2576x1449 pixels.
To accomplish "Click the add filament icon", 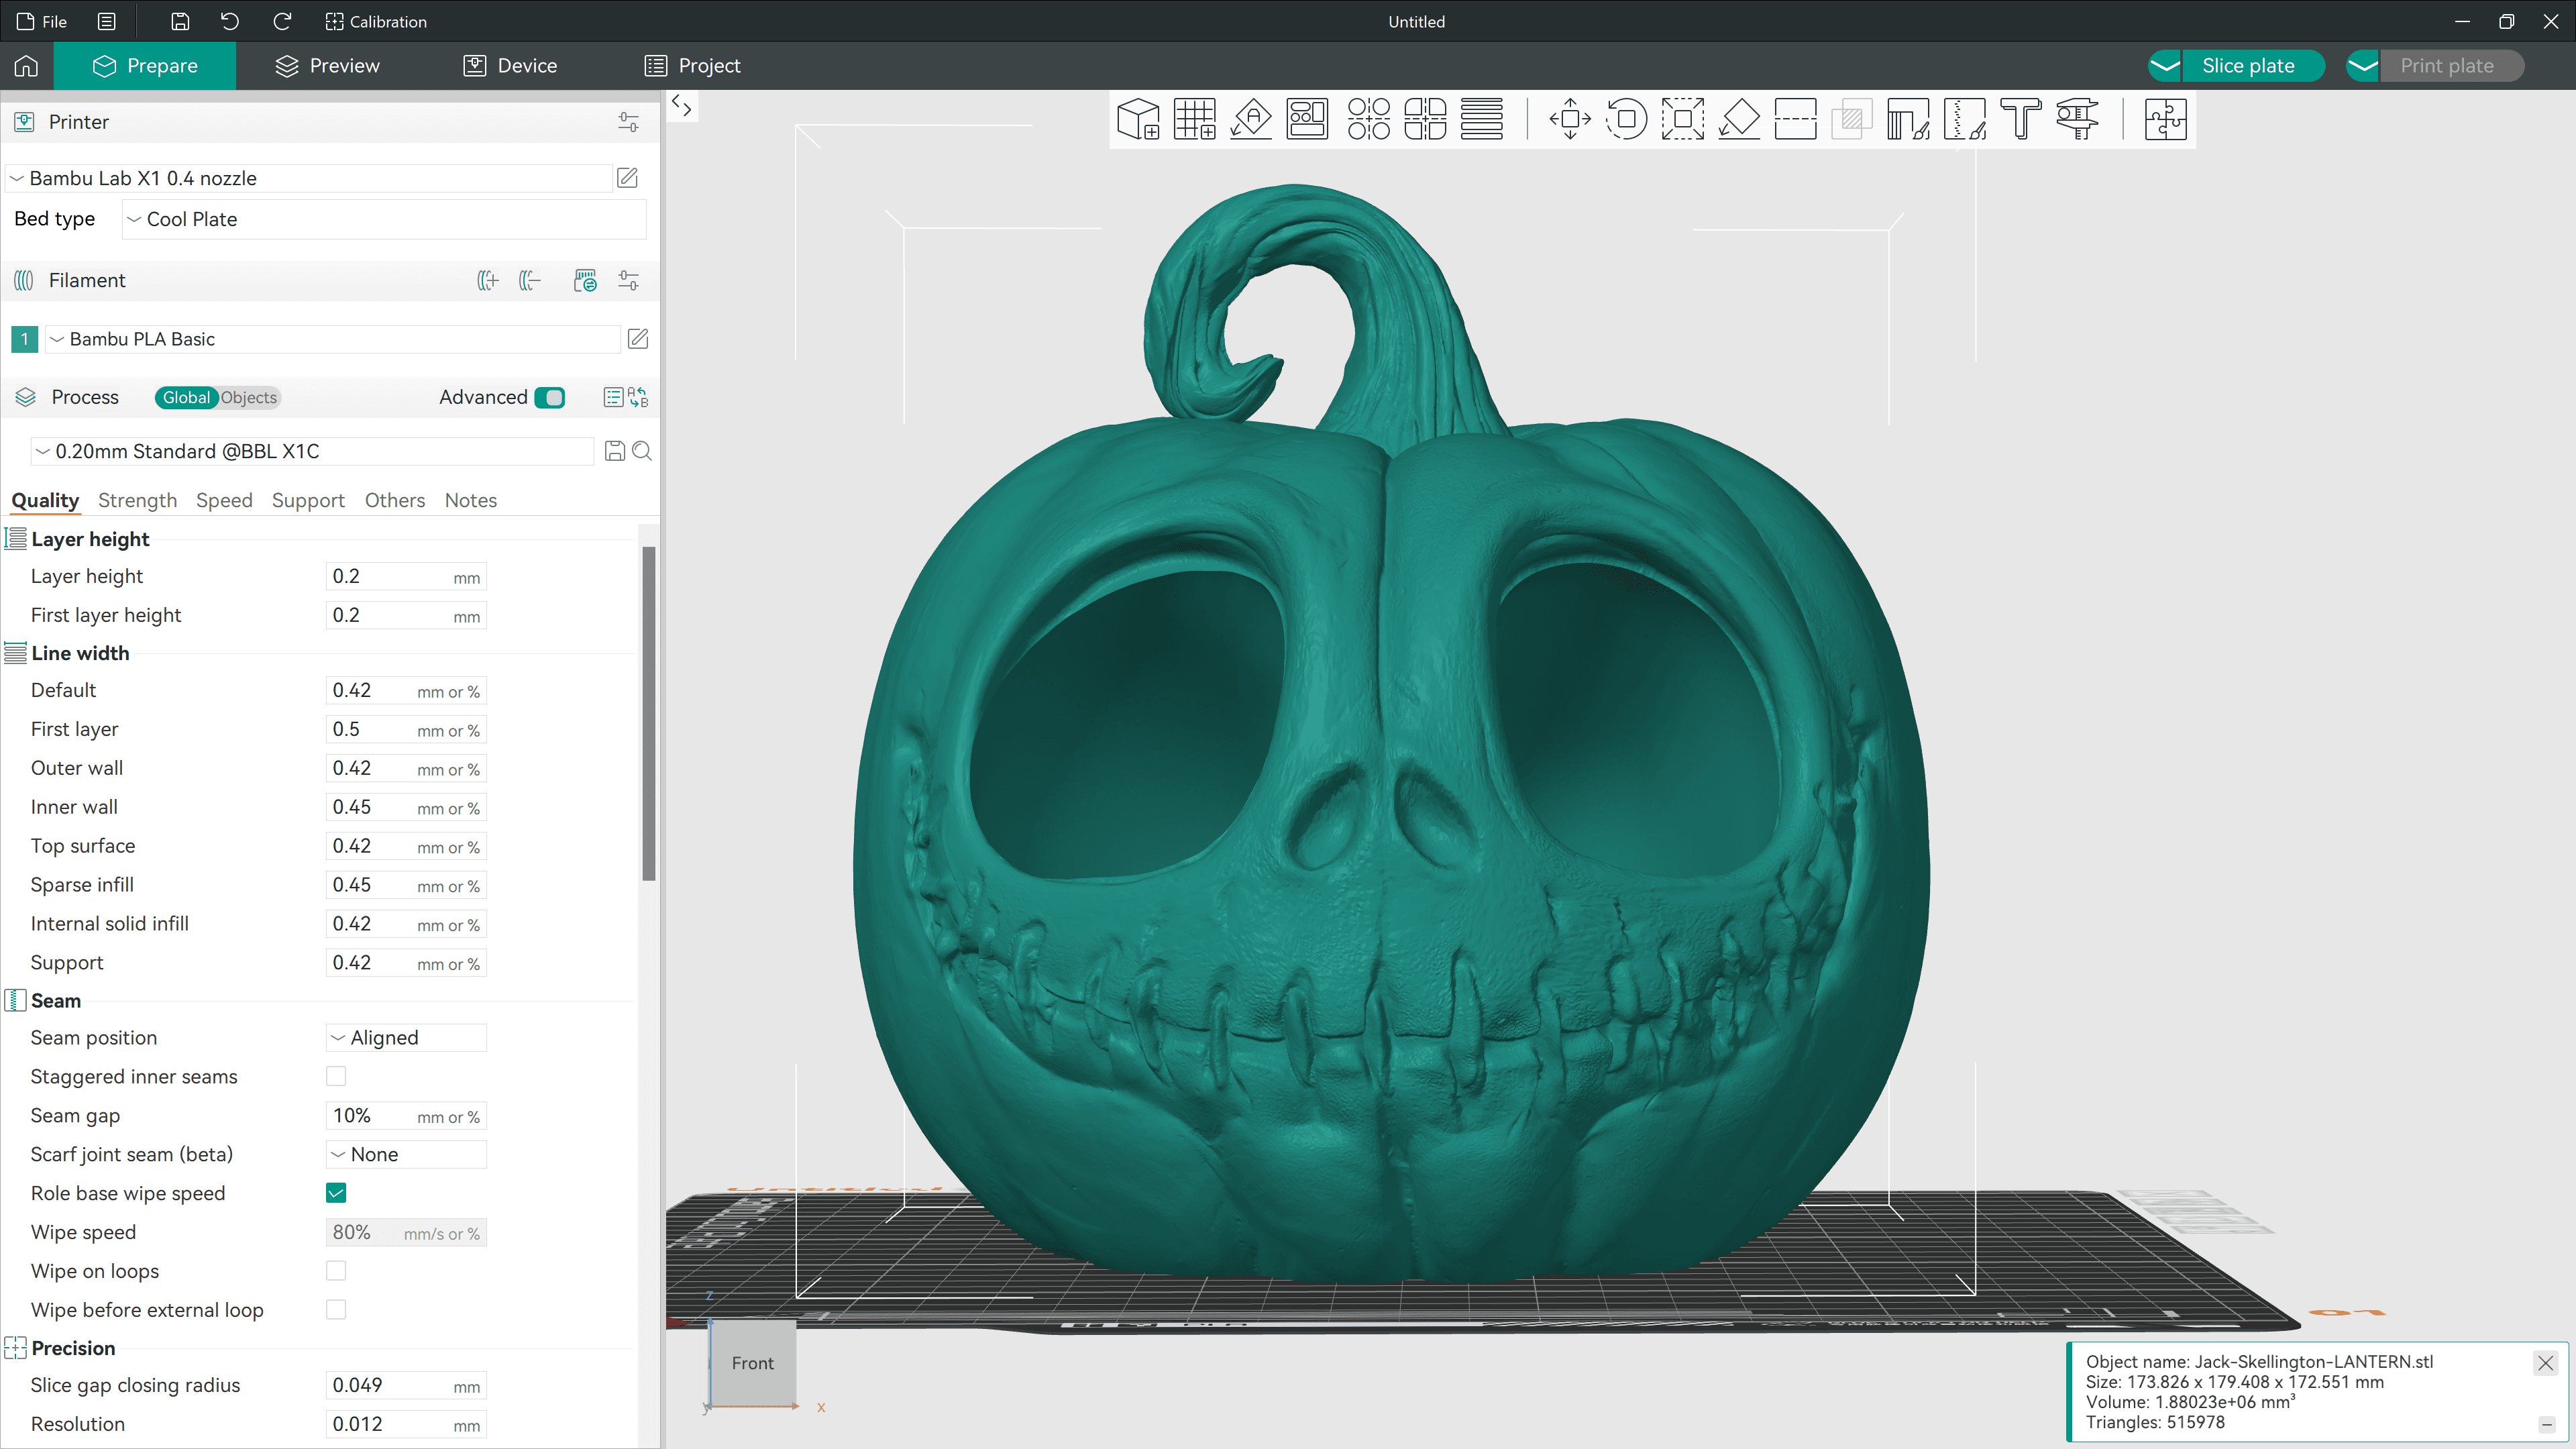I will pyautogui.click(x=488, y=281).
